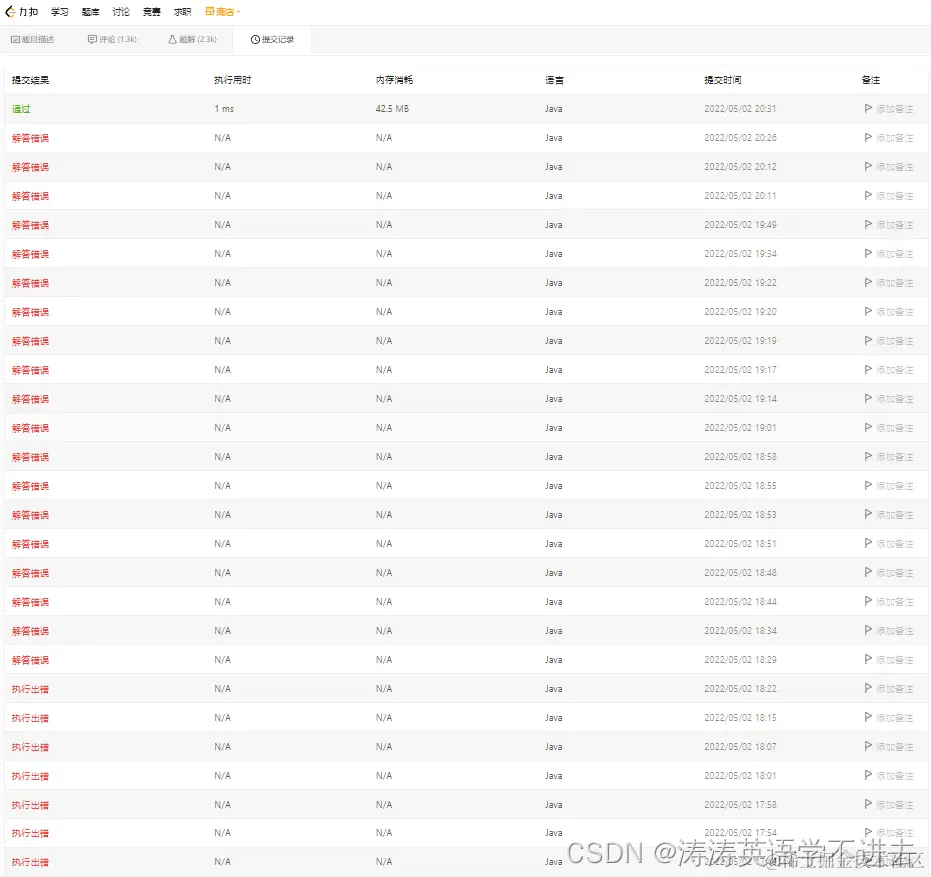Click 添加备注 for the 17:58 submission
Screen dimensions: 931x877
coord(895,805)
